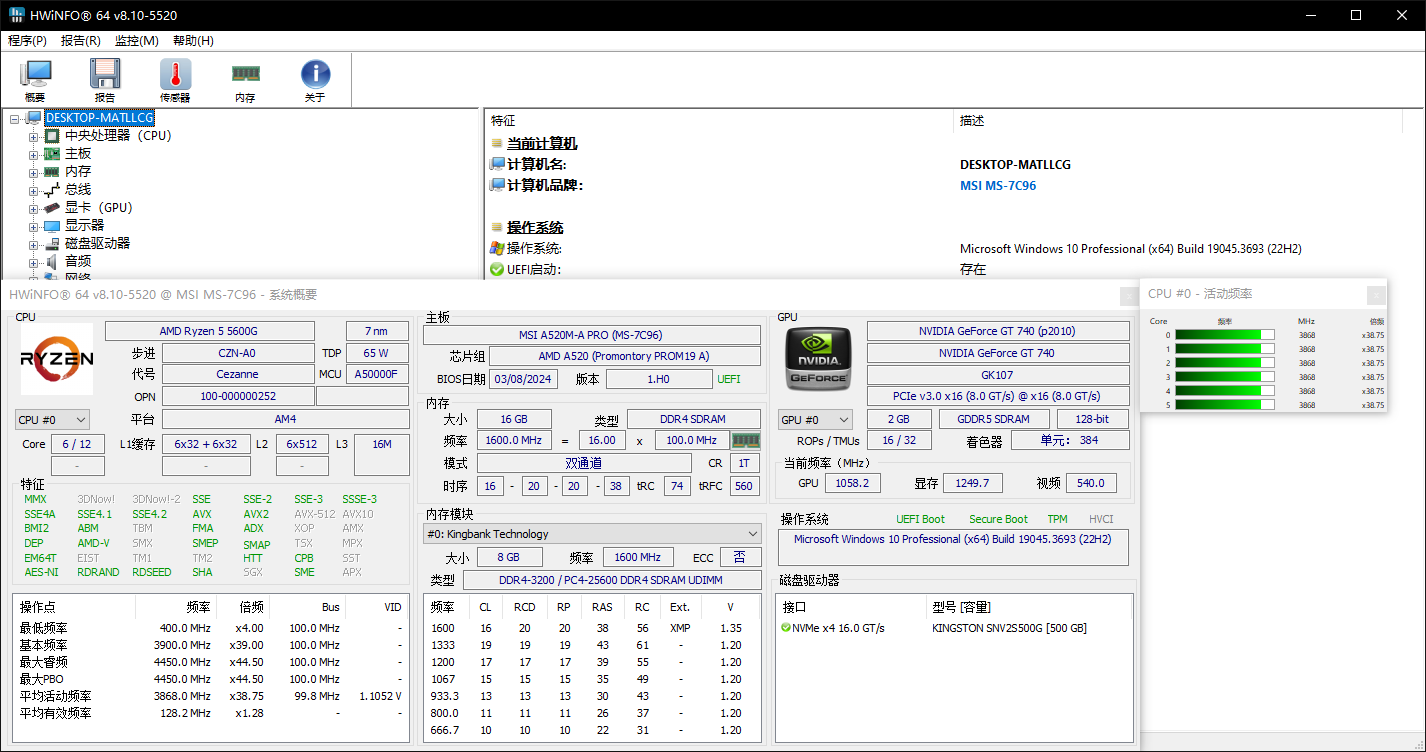Expand the 中央处理器 (CPU) tree node
Screen dimensions: 1426x752
34,136
